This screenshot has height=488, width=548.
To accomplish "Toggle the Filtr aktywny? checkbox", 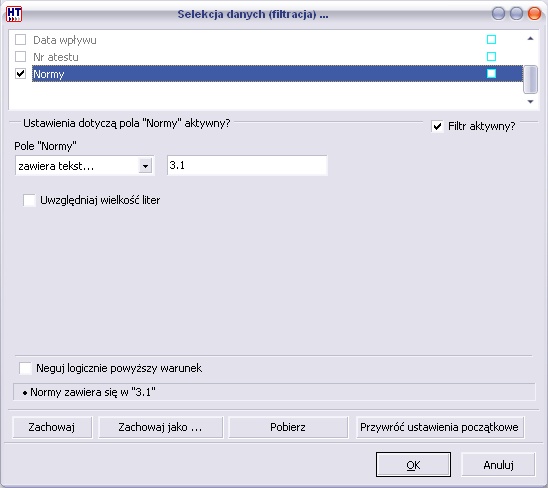I will pos(437,126).
